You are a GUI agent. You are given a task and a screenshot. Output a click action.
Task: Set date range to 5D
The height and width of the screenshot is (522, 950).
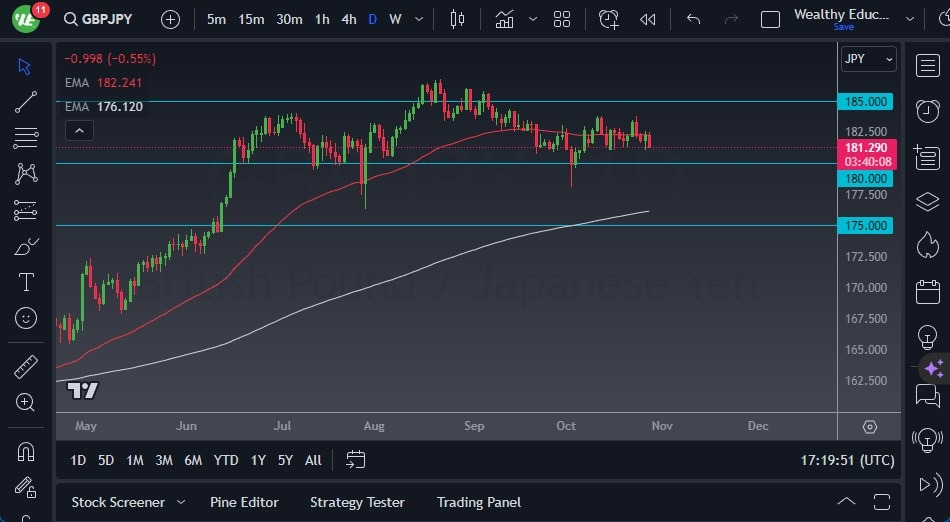pyautogui.click(x=106, y=460)
